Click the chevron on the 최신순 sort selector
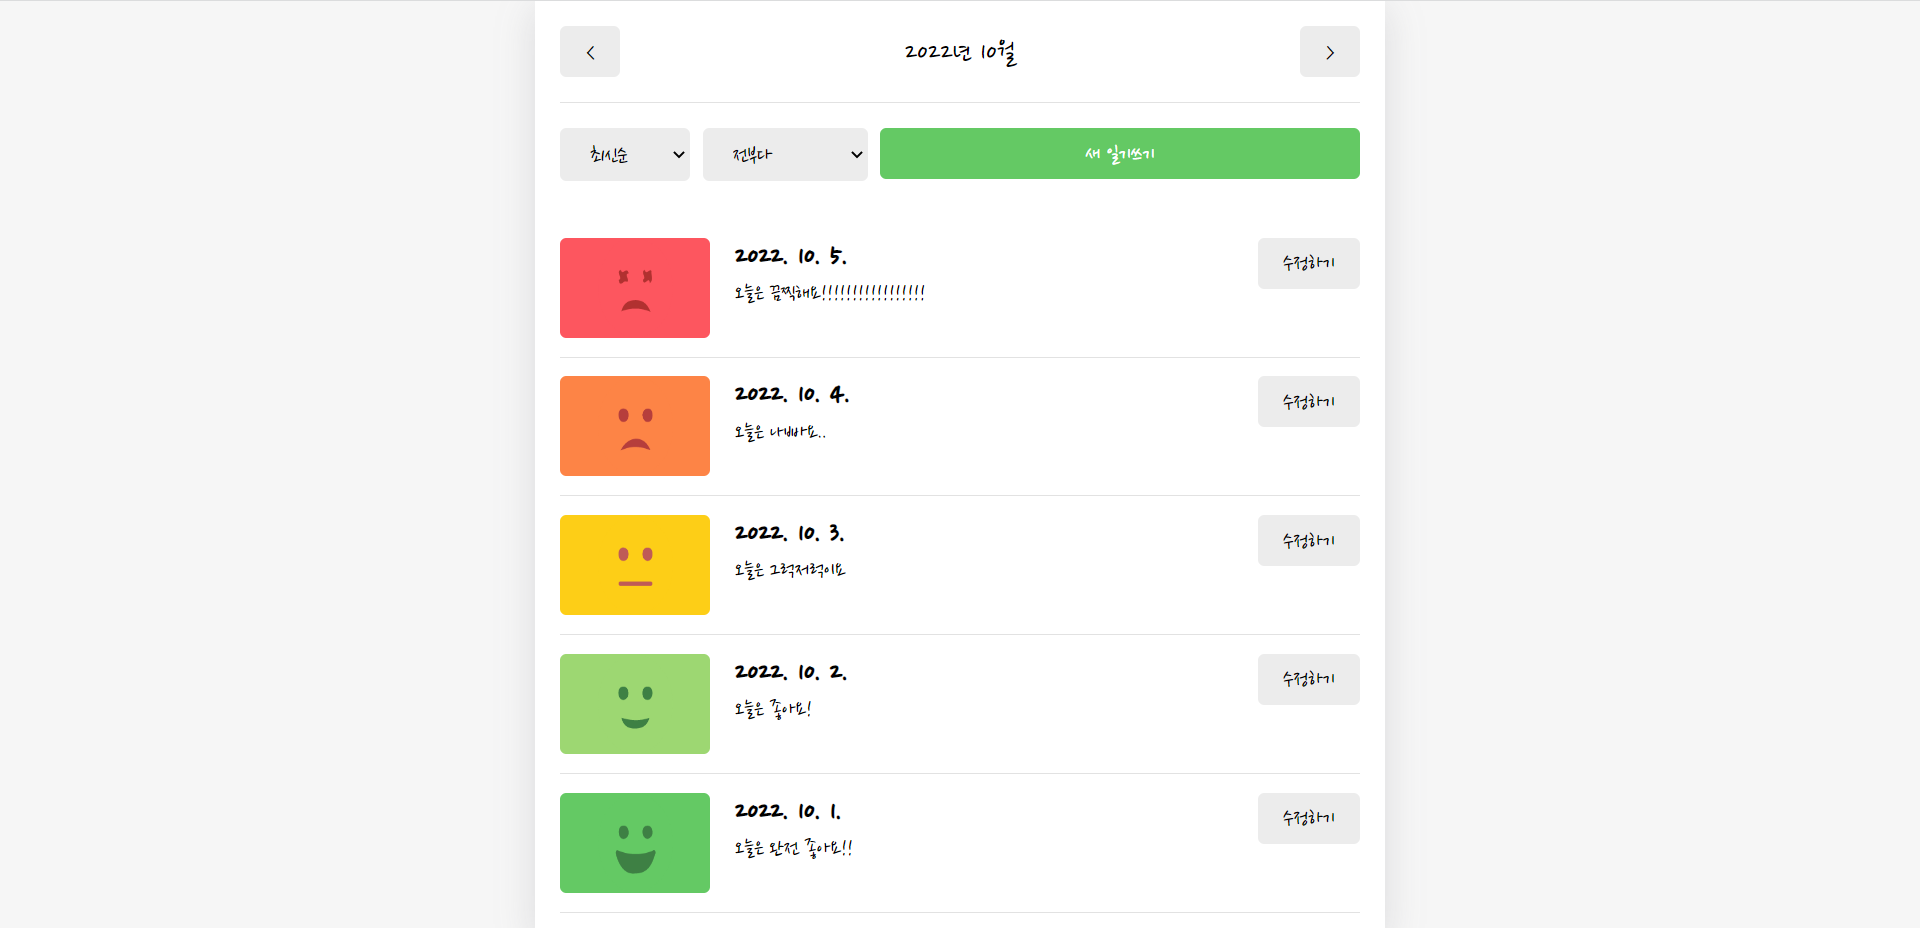Image resolution: width=1920 pixels, height=928 pixels. pos(678,154)
